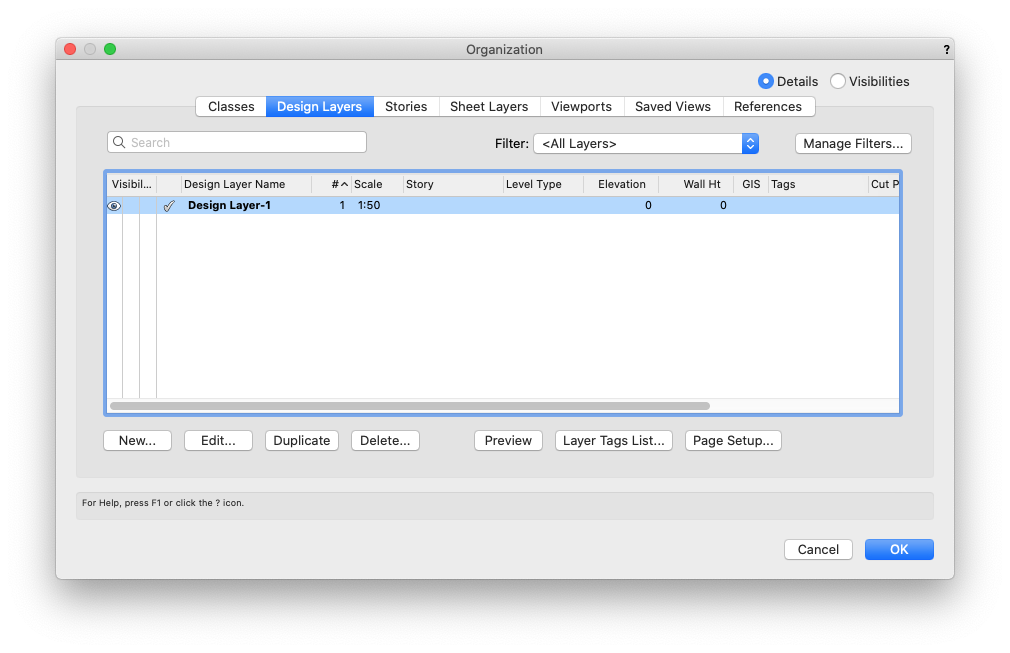Screen dimensions: 1010x653
Task: Switch to the Viewports tab
Action: pyautogui.click(x=582, y=107)
